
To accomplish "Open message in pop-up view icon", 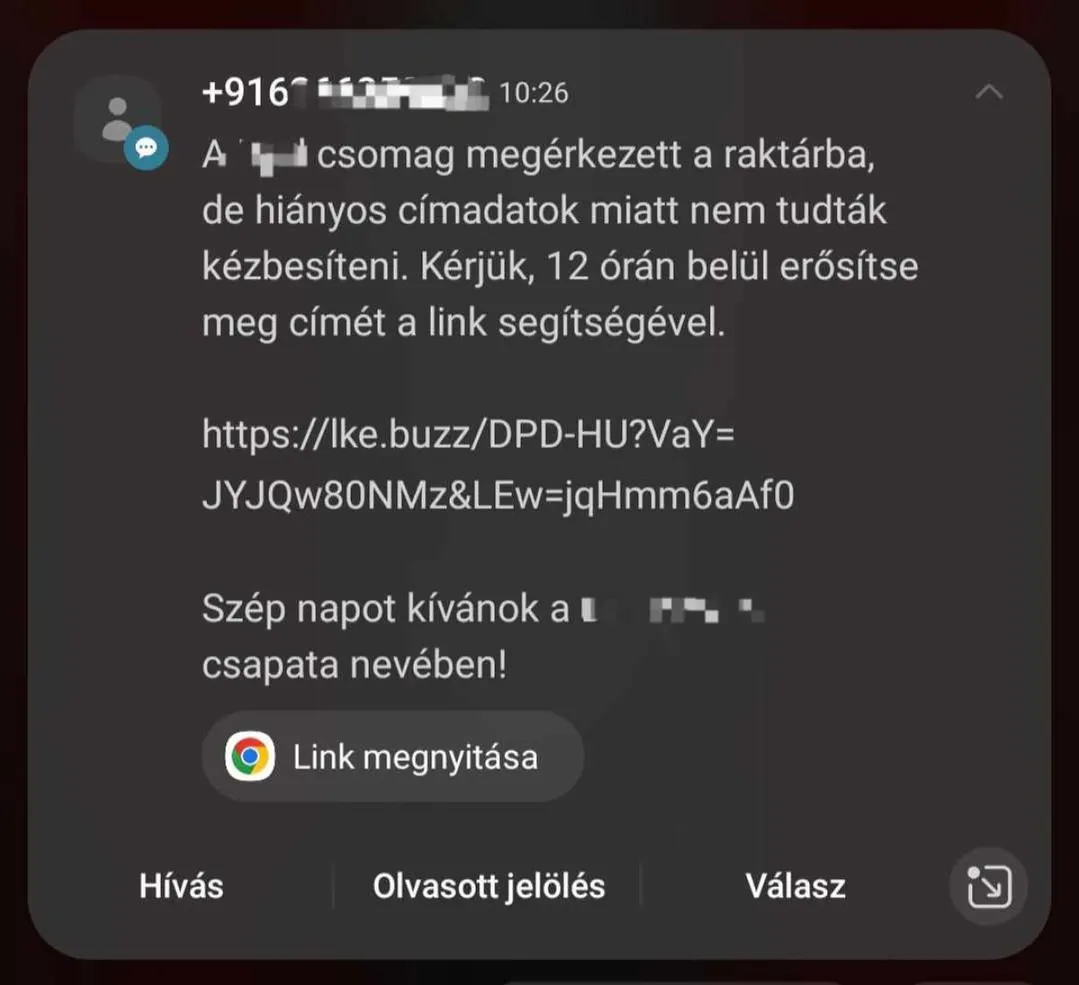I will [x=989, y=886].
